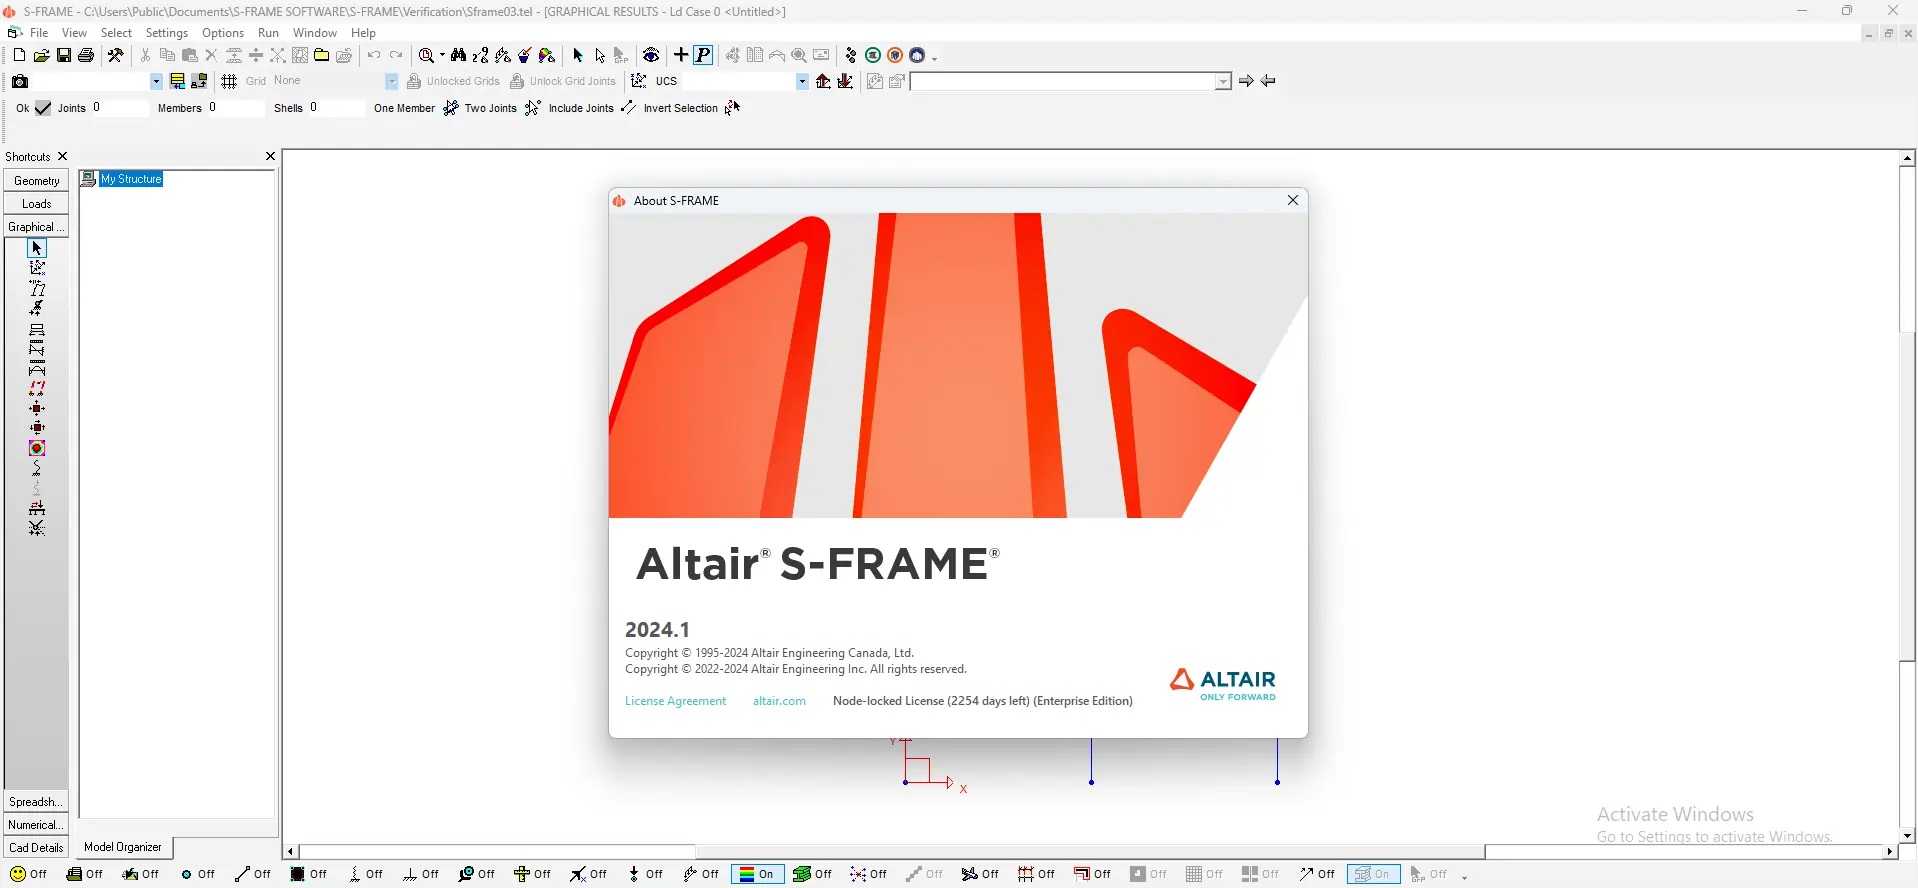Click the Loads shortcut button
1918x888 pixels.
(x=37, y=204)
